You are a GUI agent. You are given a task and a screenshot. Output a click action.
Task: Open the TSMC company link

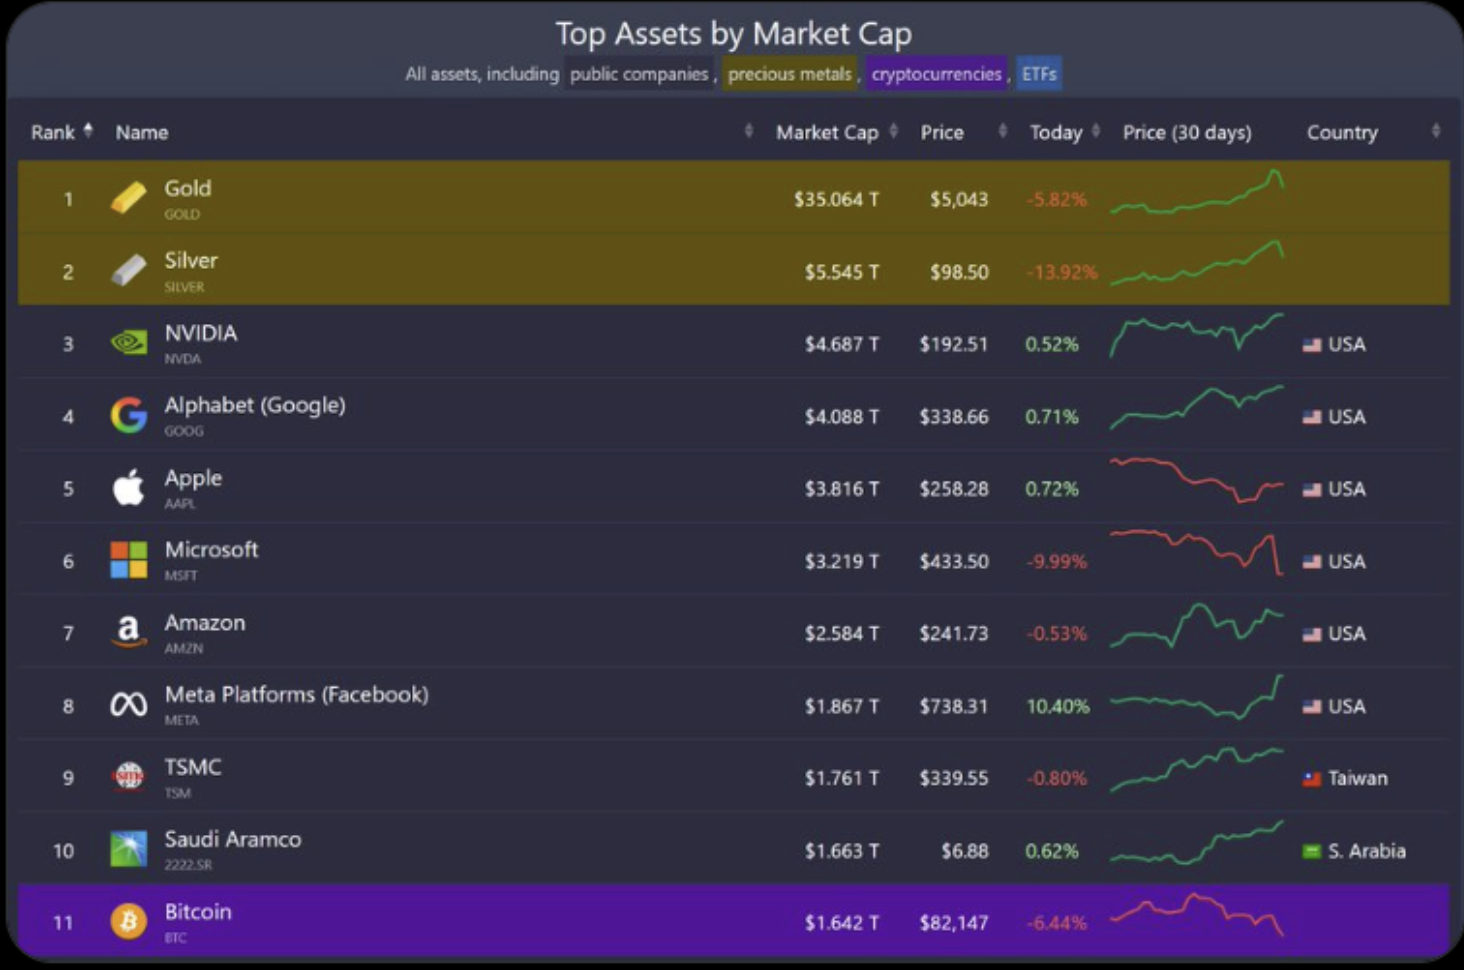[192, 767]
